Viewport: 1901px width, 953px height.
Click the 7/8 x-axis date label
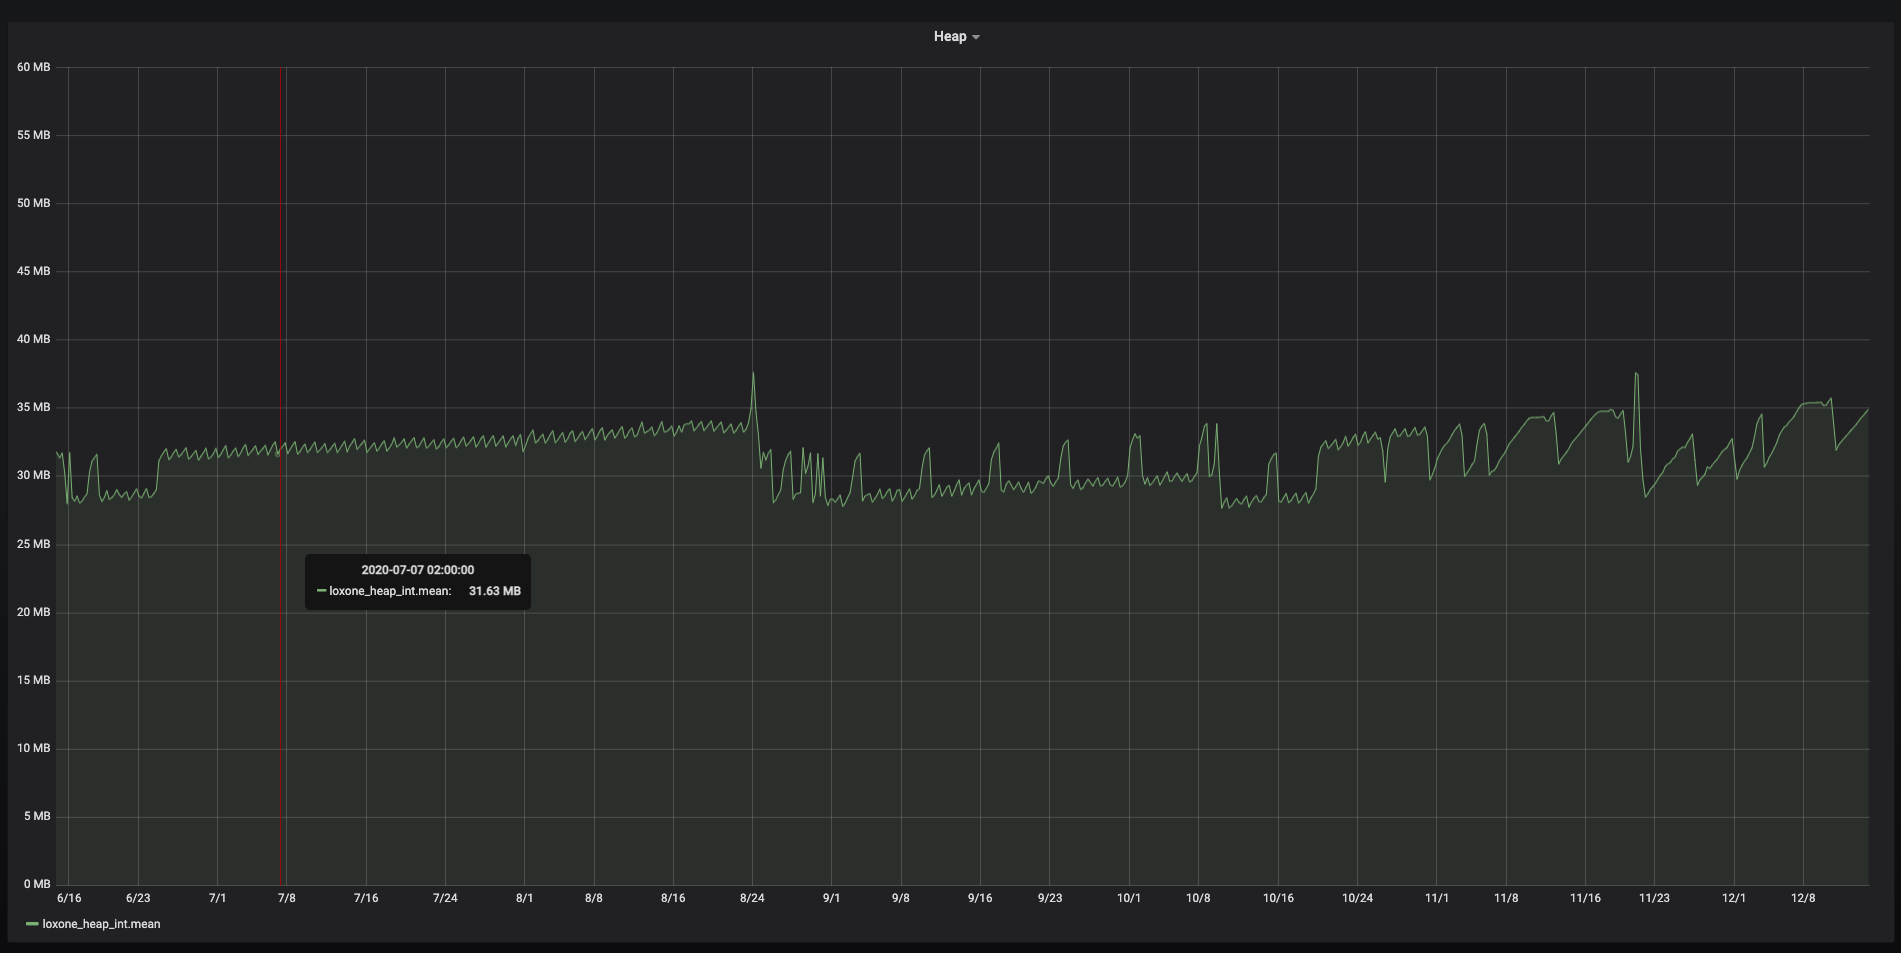287,898
